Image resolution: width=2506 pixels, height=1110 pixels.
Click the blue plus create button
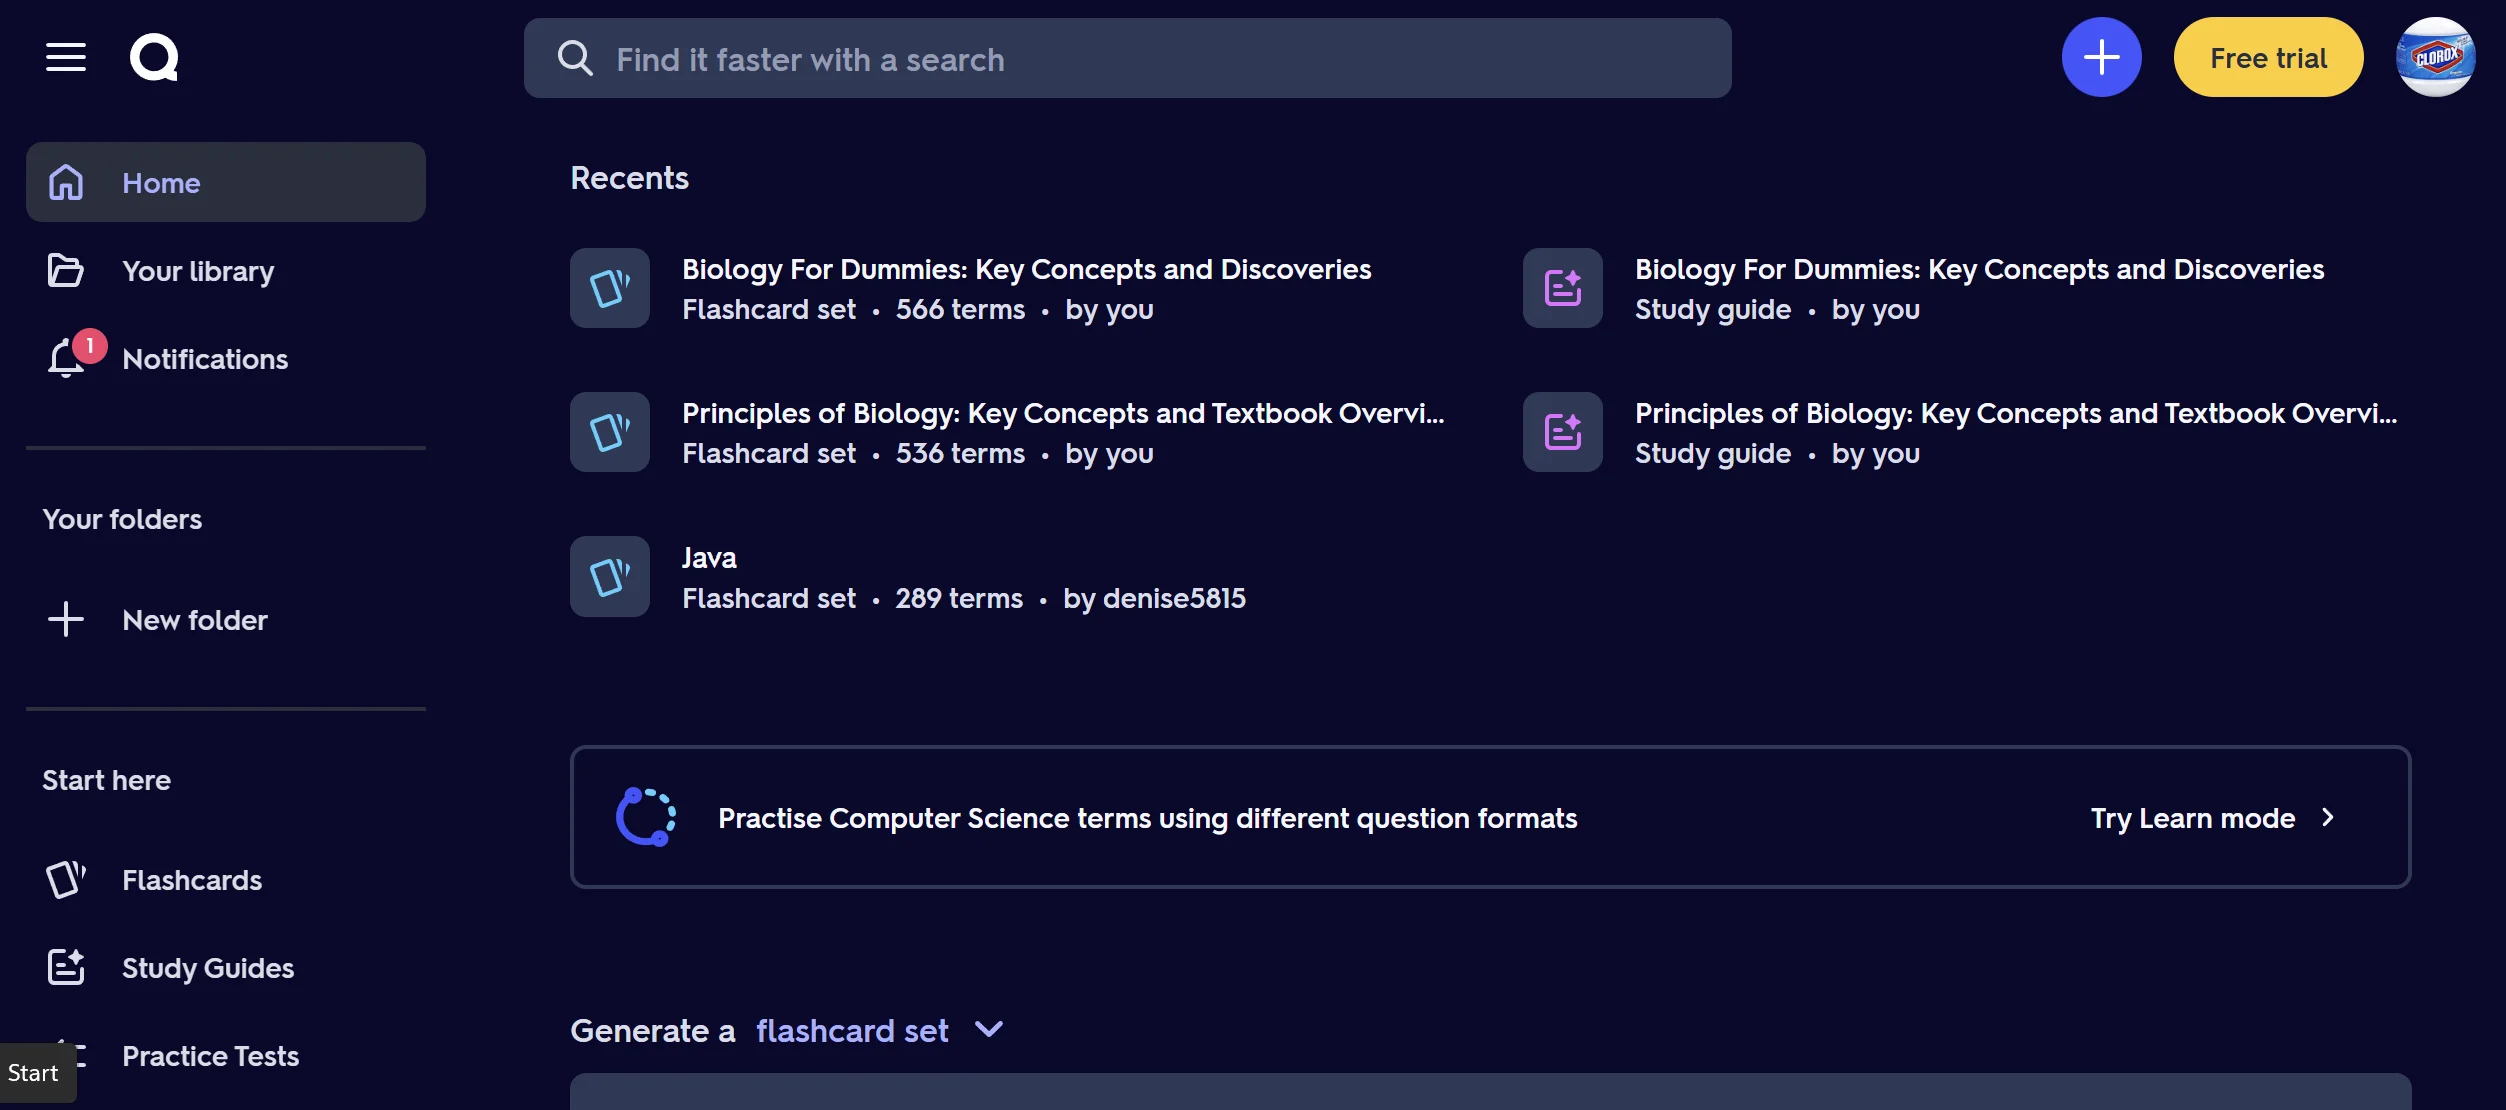pyautogui.click(x=2101, y=57)
